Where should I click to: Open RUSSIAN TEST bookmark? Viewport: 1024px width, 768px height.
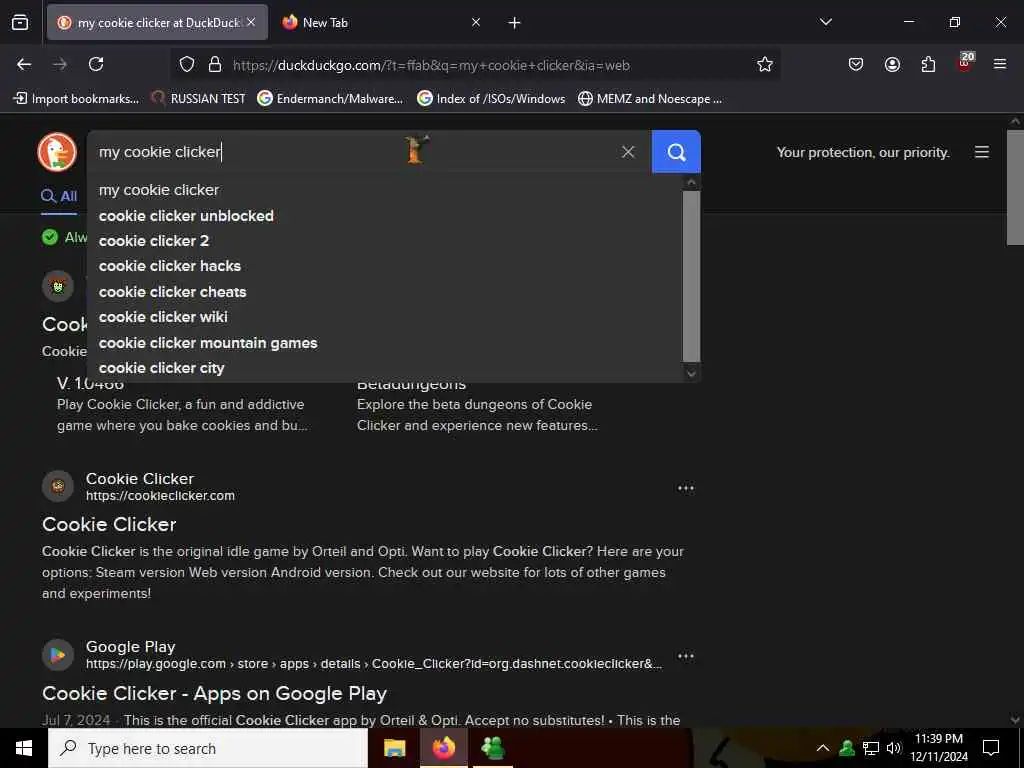click(199, 99)
